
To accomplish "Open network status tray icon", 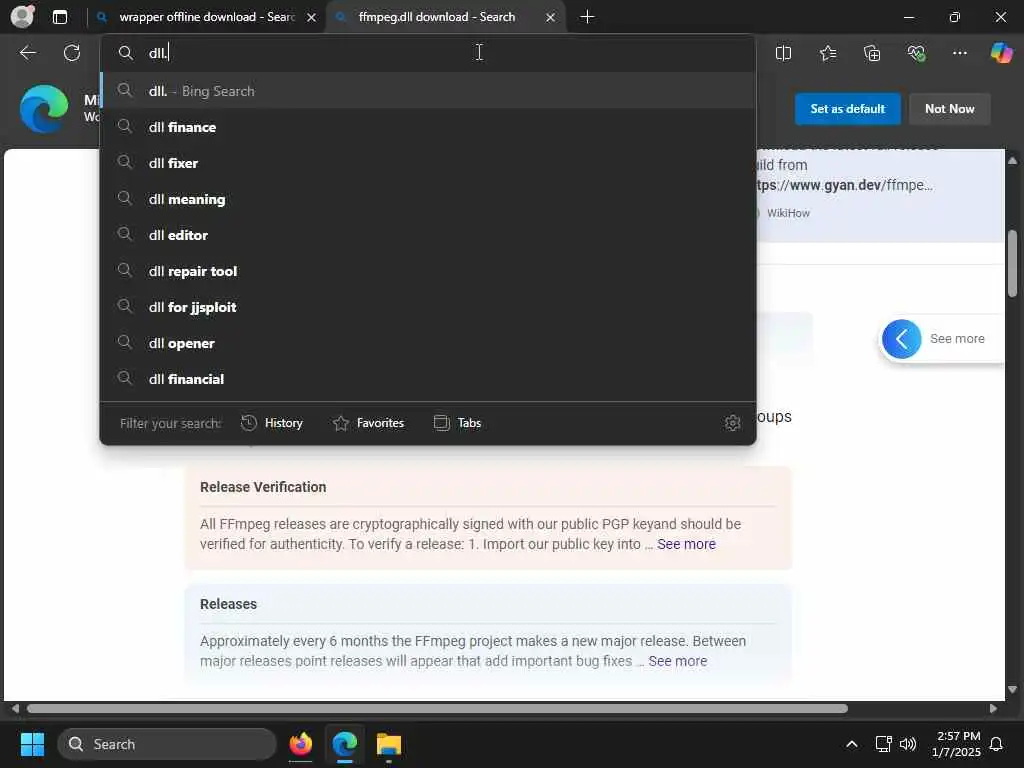I will [883, 744].
